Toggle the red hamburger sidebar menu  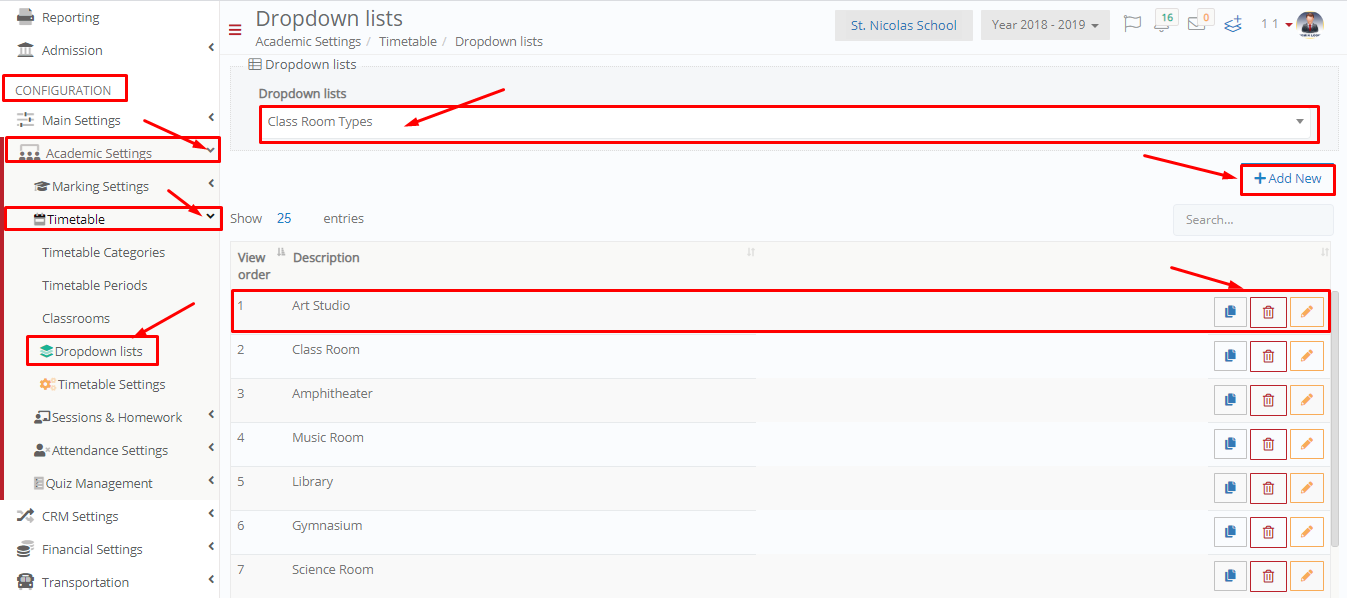point(235,30)
